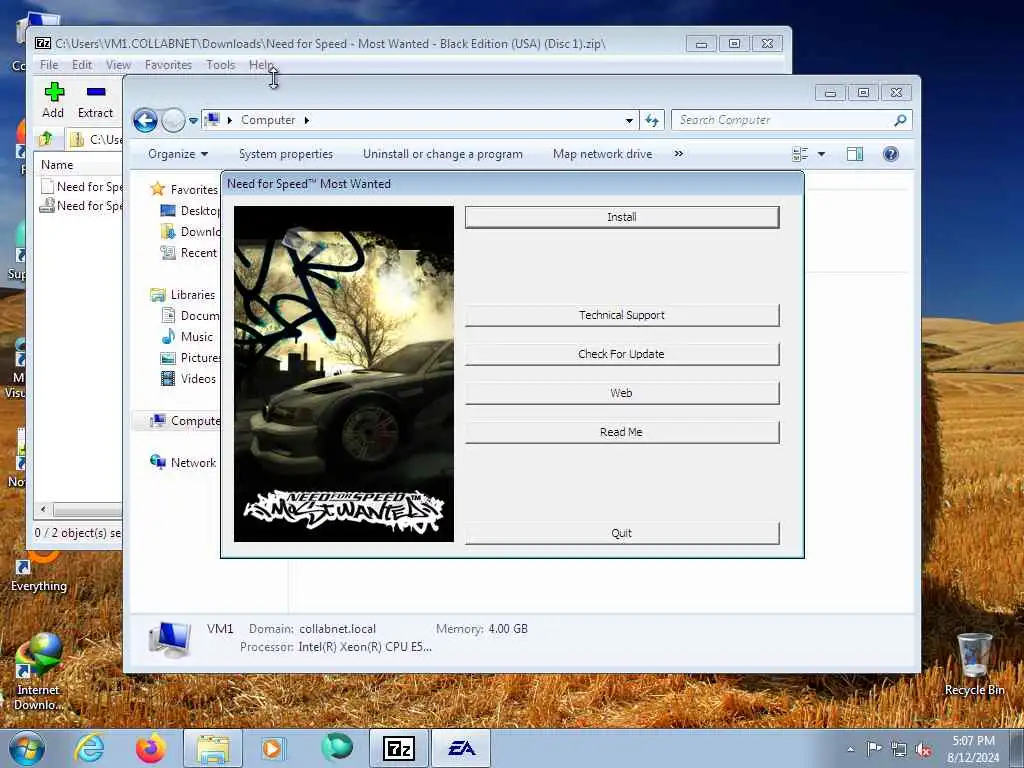Click the Explorer help question mark icon
Viewport: 1024px width, 768px height.
click(x=891, y=154)
